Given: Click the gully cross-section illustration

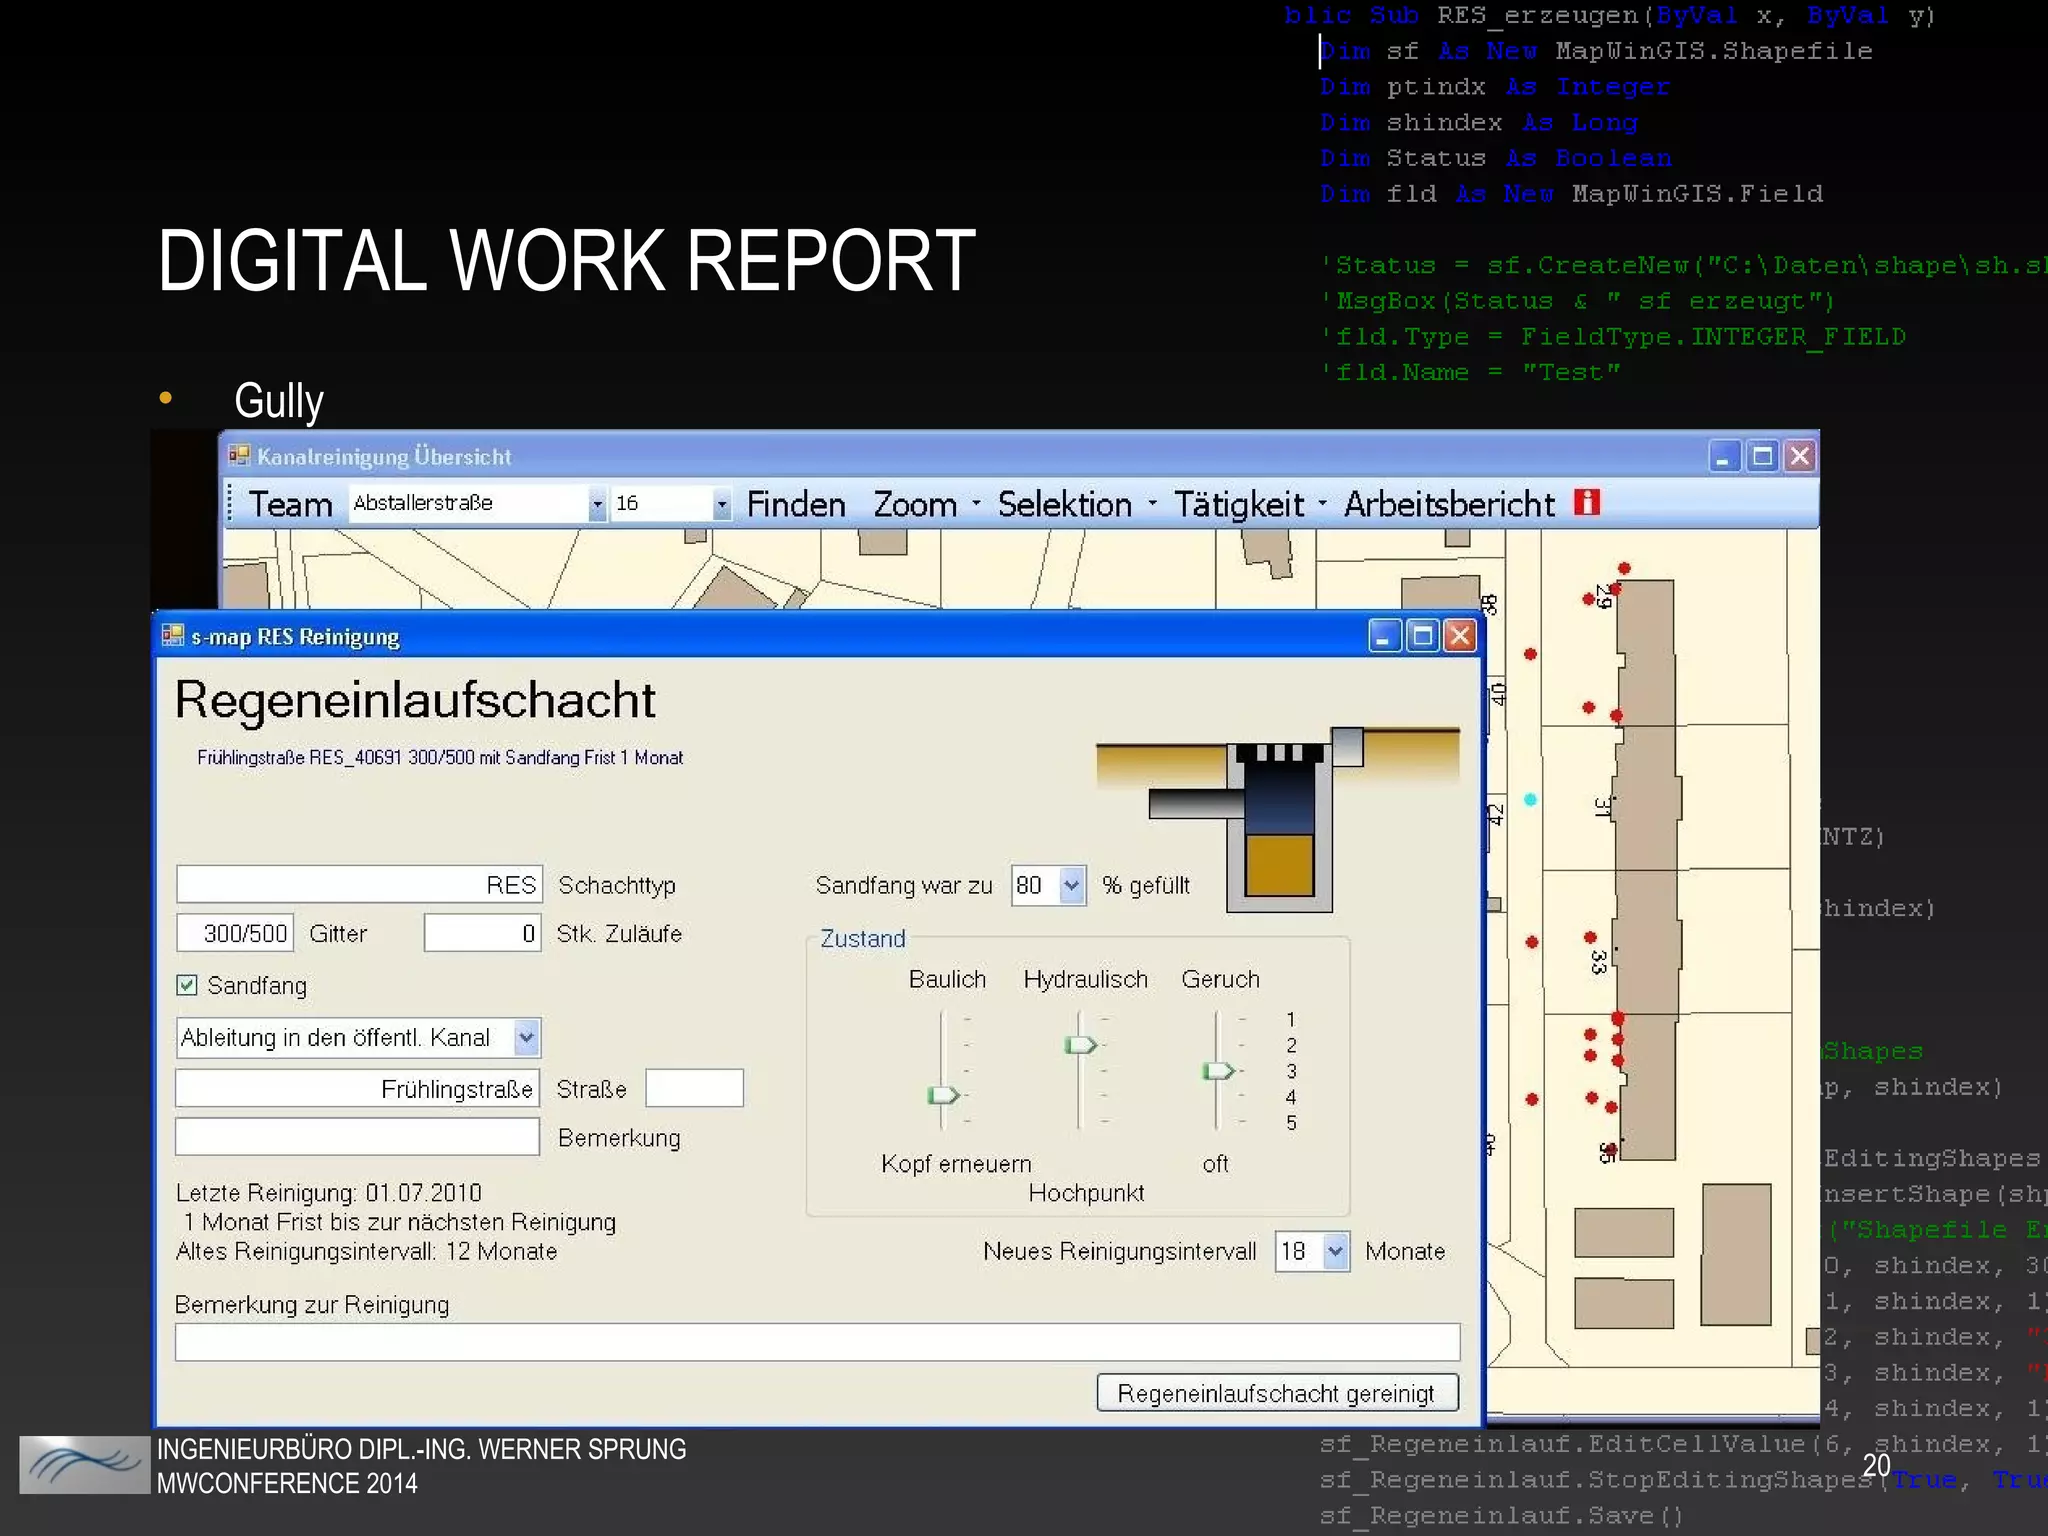Looking at the screenshot, I should point(1278,820).
